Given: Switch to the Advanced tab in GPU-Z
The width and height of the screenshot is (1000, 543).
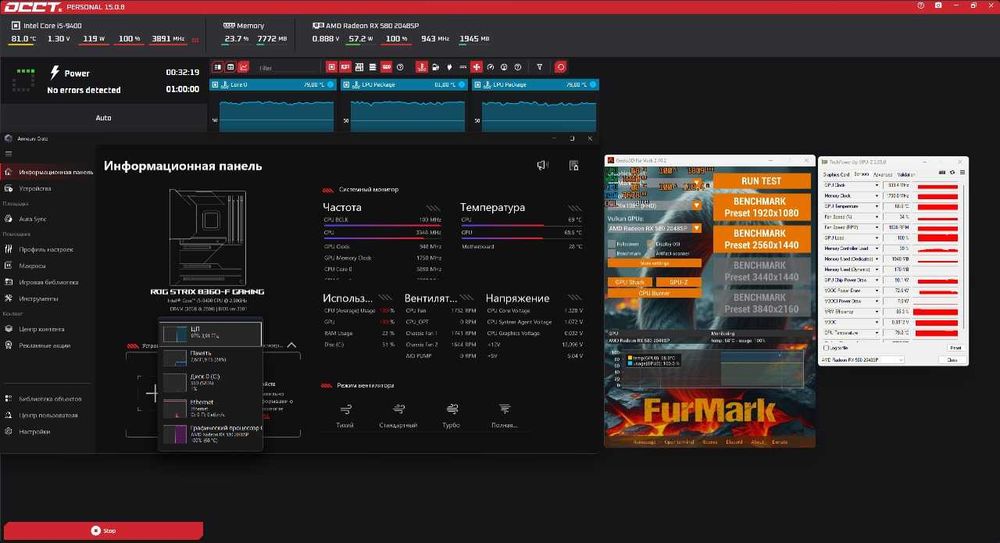Looking at the screenshot, I should tap(883, 174).
